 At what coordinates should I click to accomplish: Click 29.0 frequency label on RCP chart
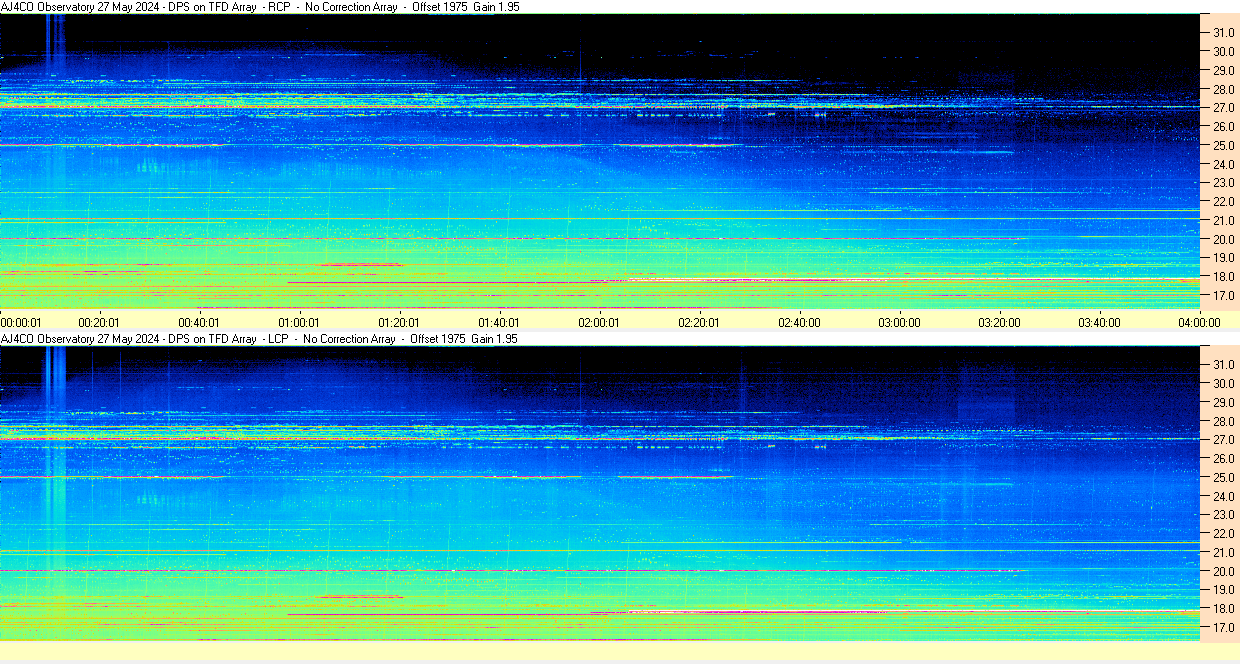pyautogui.click(x=1223, y=70)
